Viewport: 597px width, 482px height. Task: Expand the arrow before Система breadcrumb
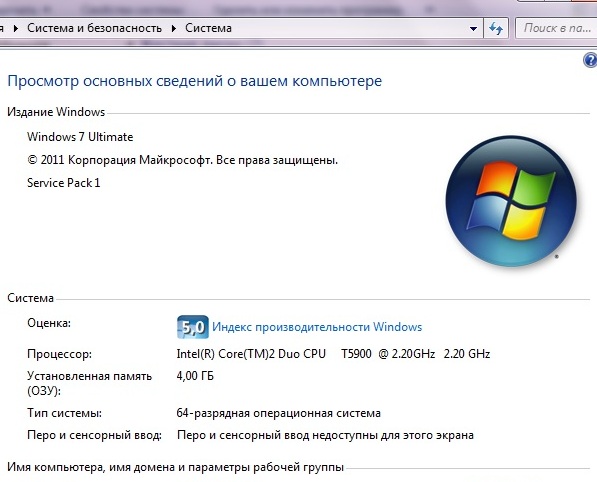tap(174, 28)
